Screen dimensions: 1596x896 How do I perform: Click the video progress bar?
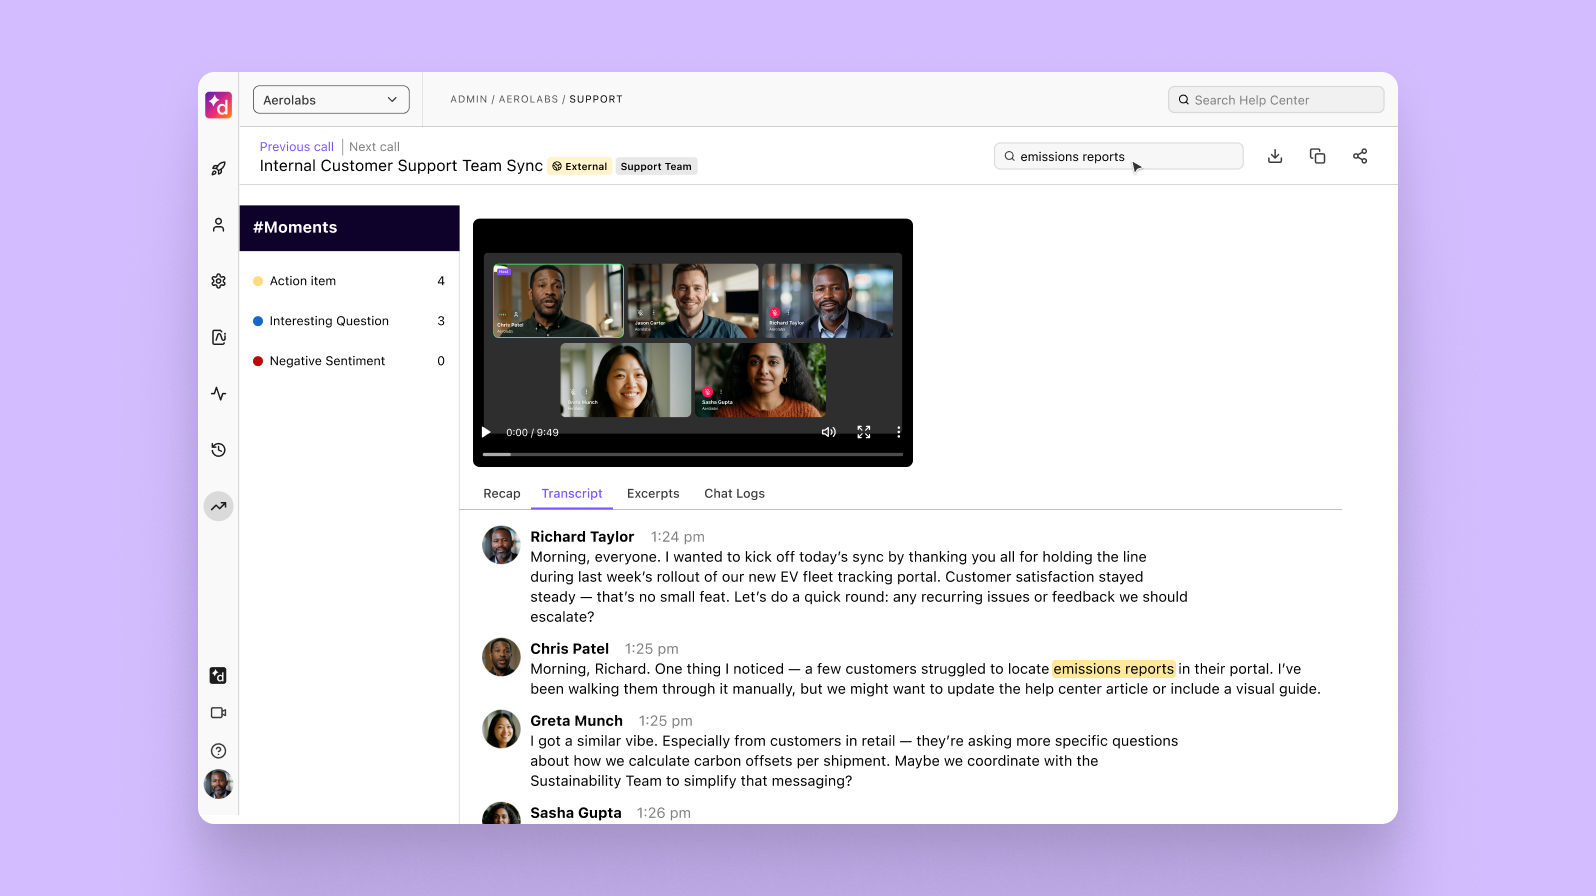coord(693,454)
